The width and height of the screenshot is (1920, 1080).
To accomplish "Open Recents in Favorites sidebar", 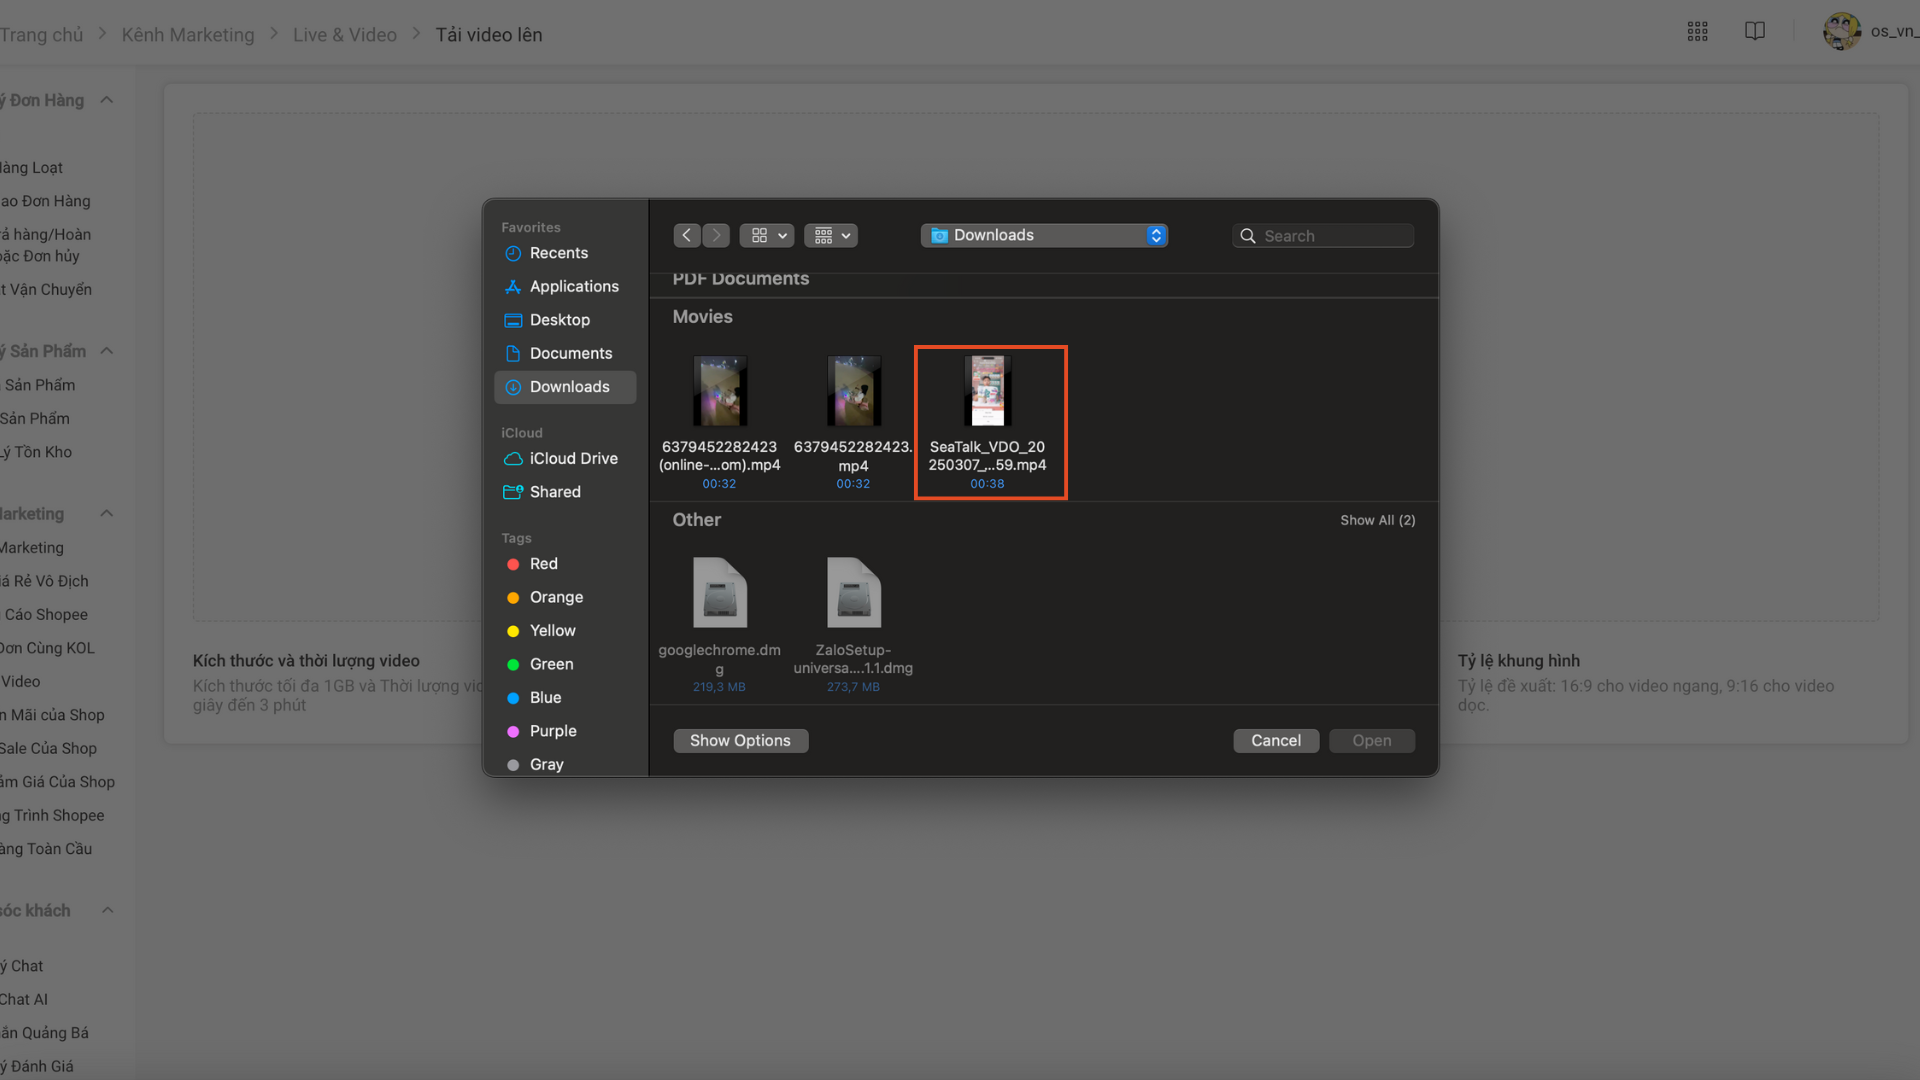I will (x=558, y=253).
